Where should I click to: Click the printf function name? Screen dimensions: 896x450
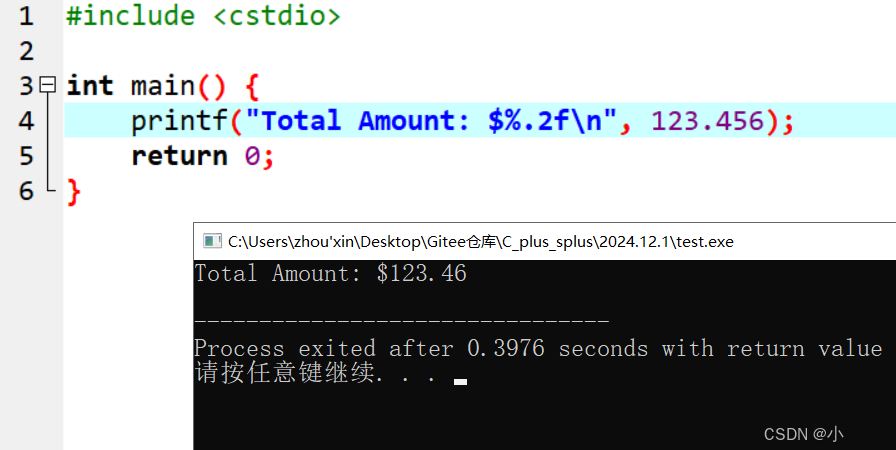click(179, 121)
